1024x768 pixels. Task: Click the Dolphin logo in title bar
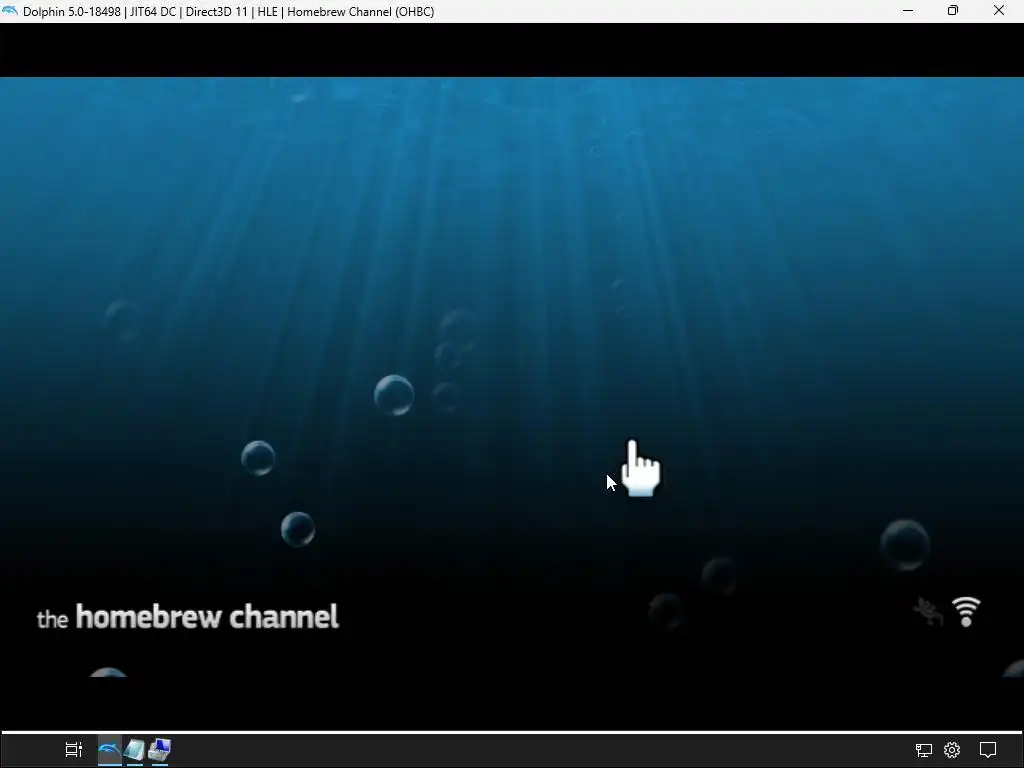click(x=10, y=11)
